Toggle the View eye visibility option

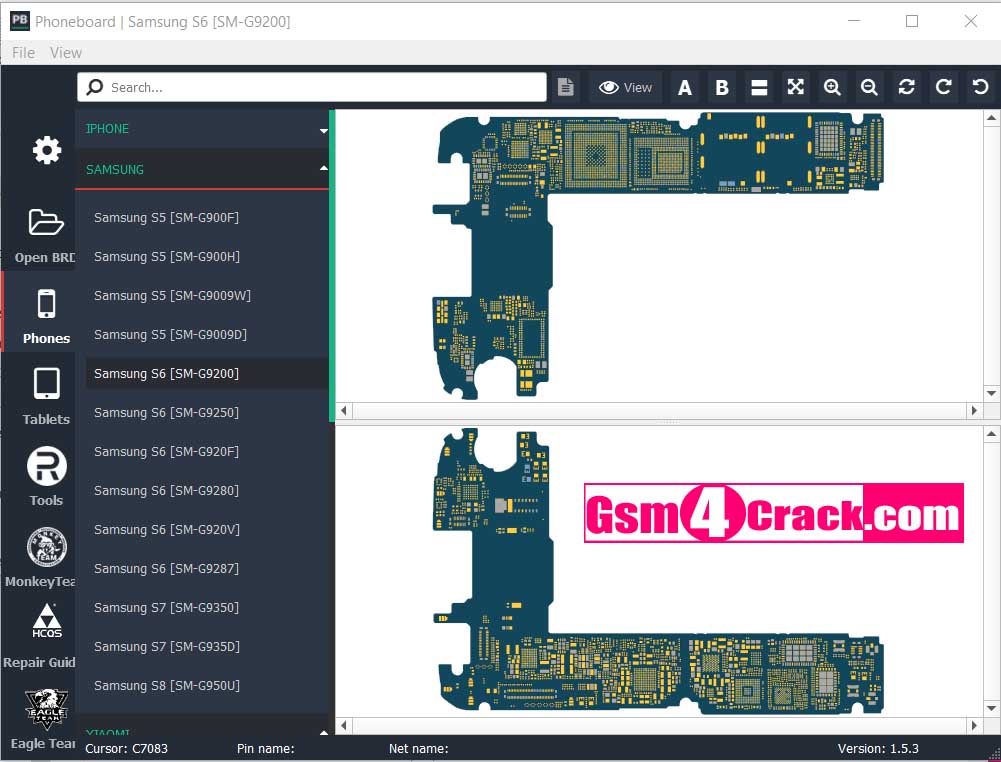(624, 87)
